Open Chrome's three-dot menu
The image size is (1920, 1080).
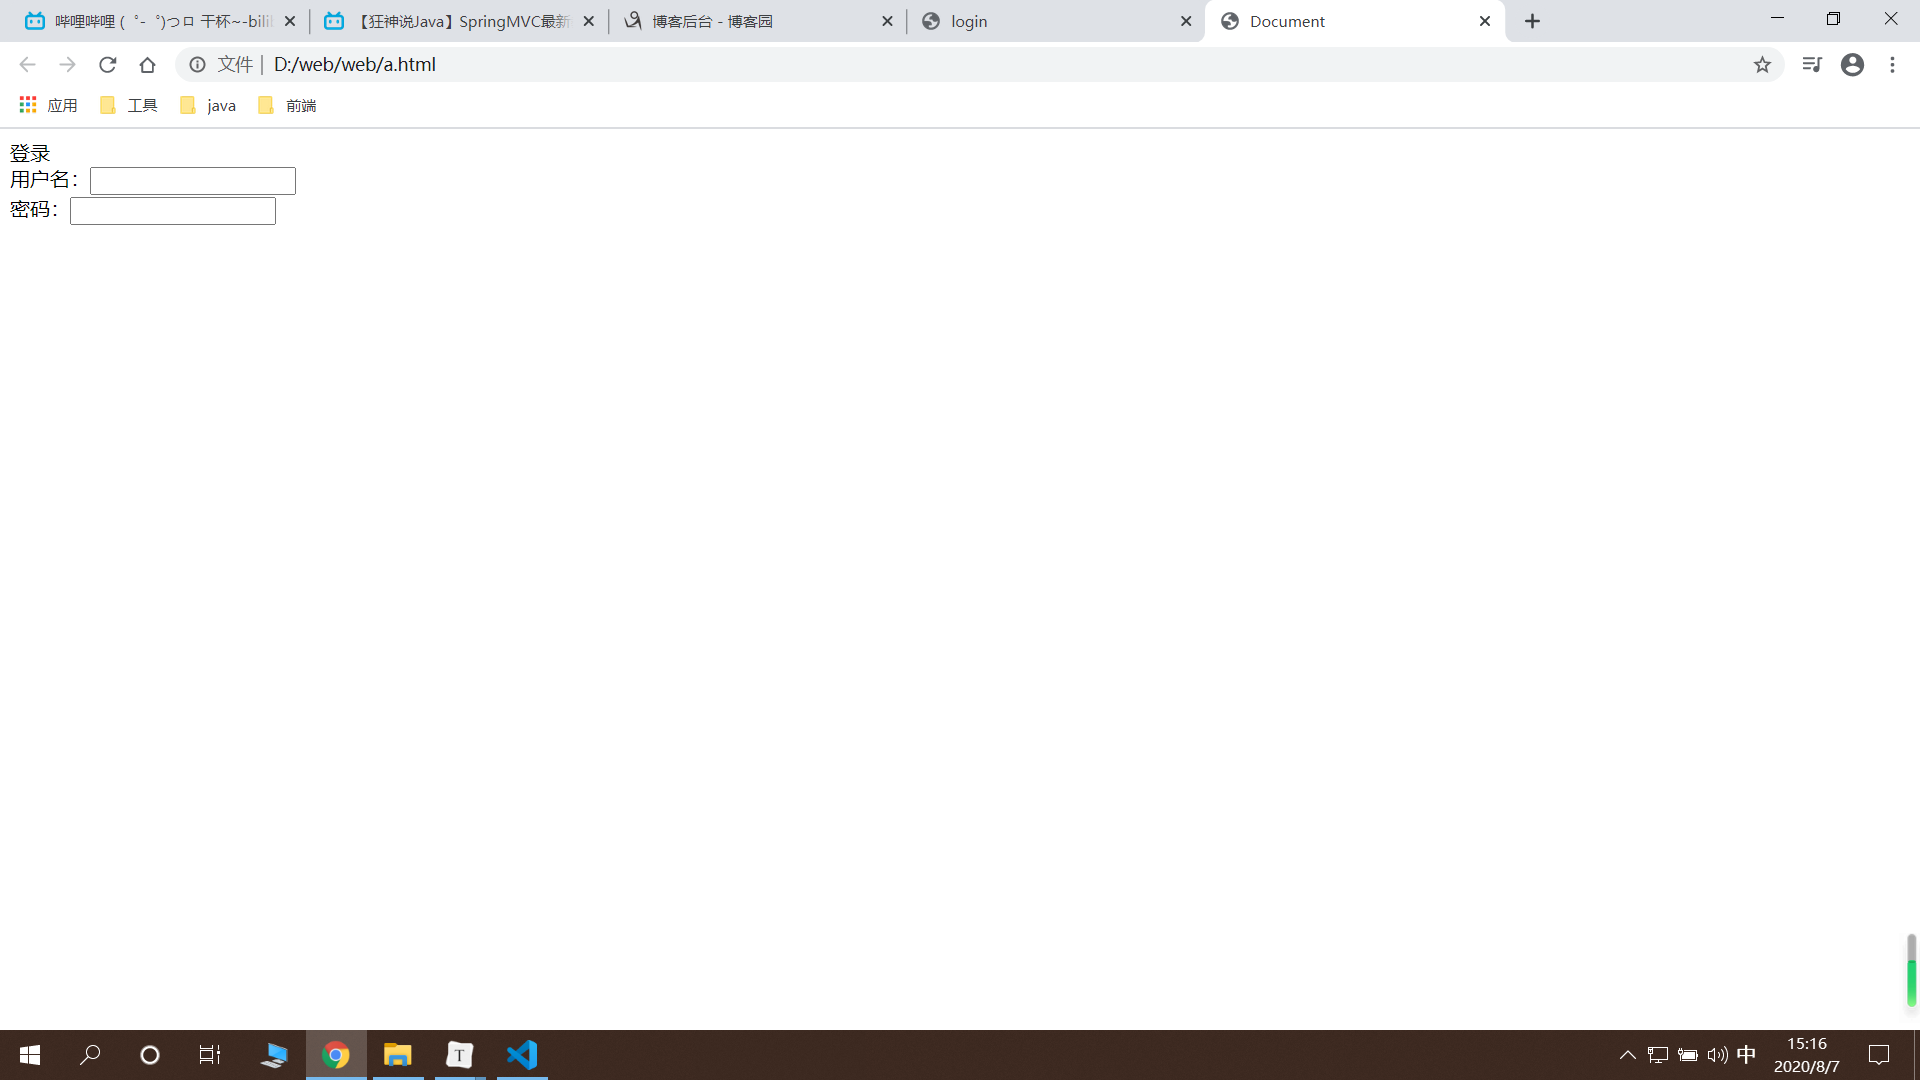pyautogui.click(x=1892, y=65)
